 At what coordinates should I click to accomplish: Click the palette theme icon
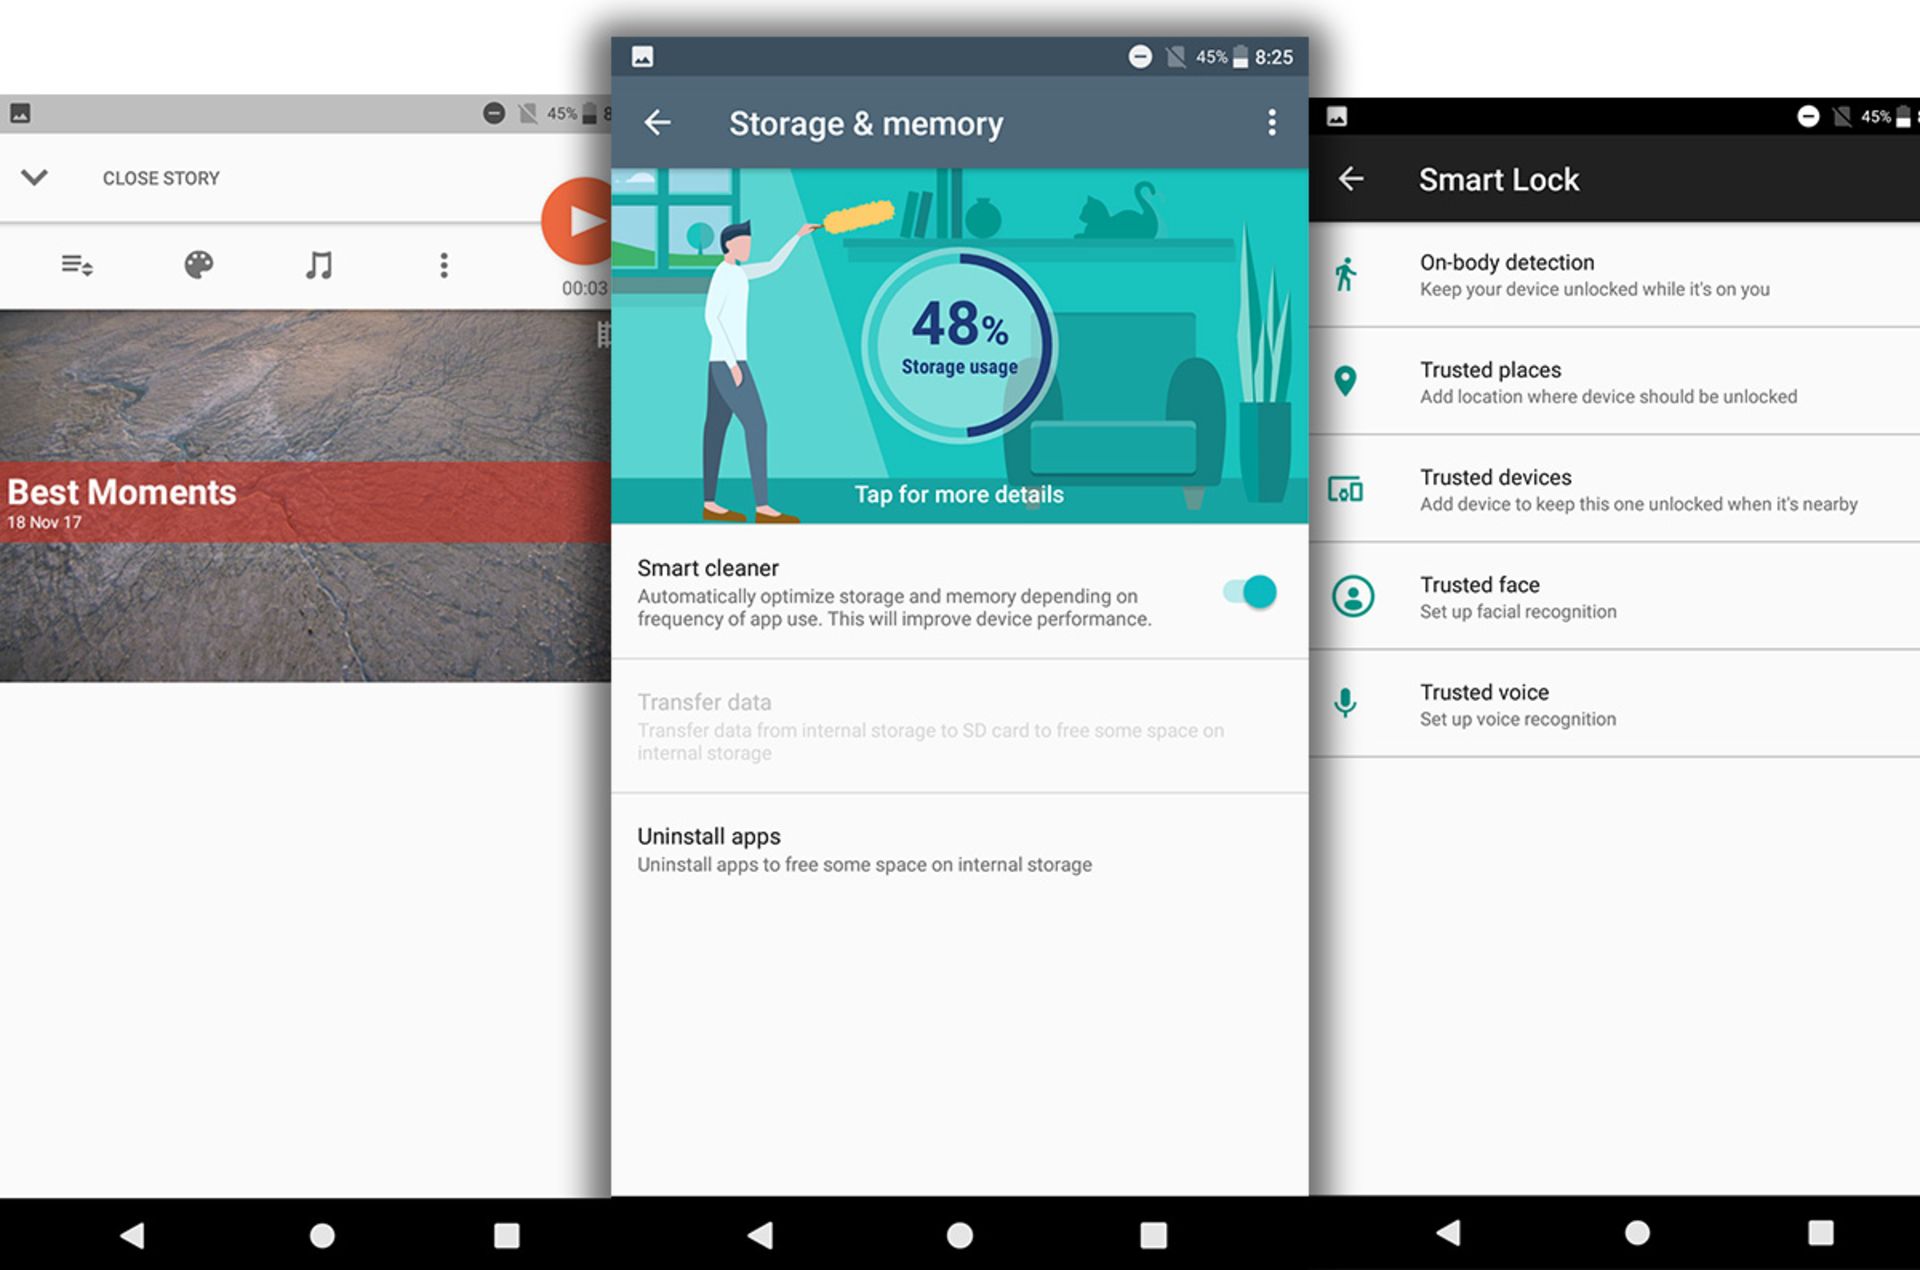(x=198, y=265)
